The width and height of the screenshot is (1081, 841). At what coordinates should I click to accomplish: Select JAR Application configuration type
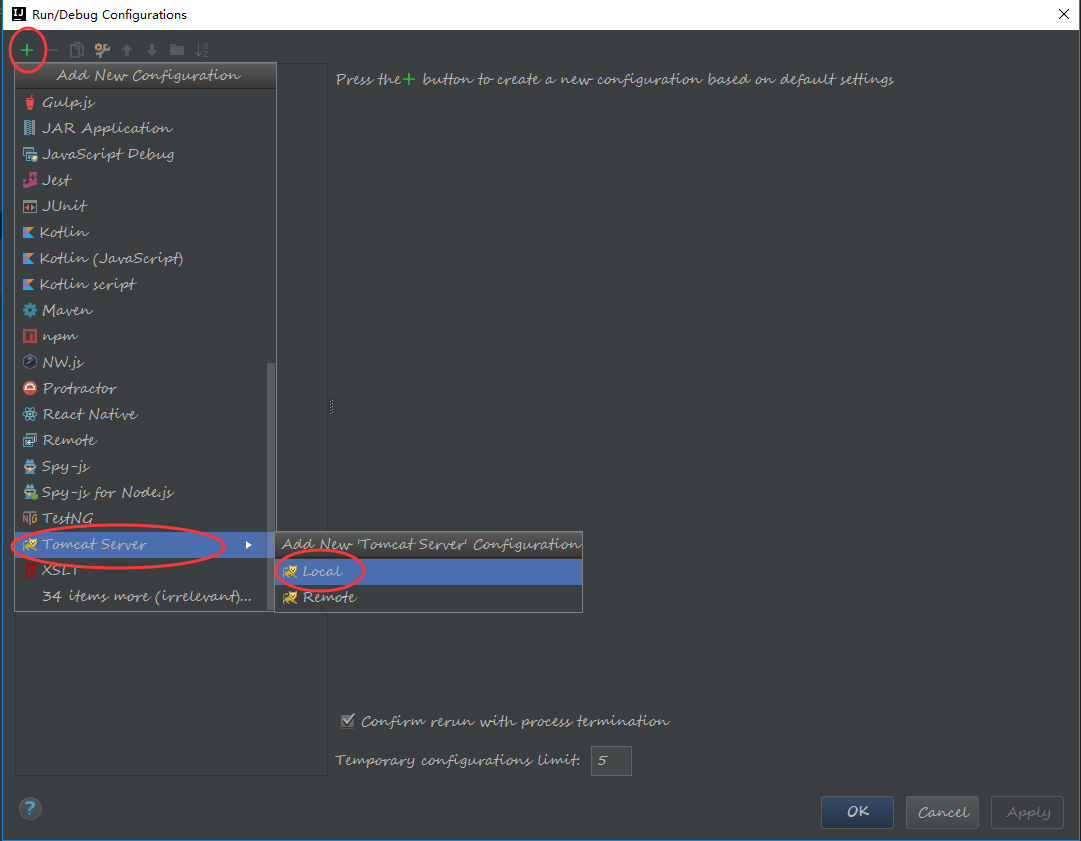coord(145,128)
